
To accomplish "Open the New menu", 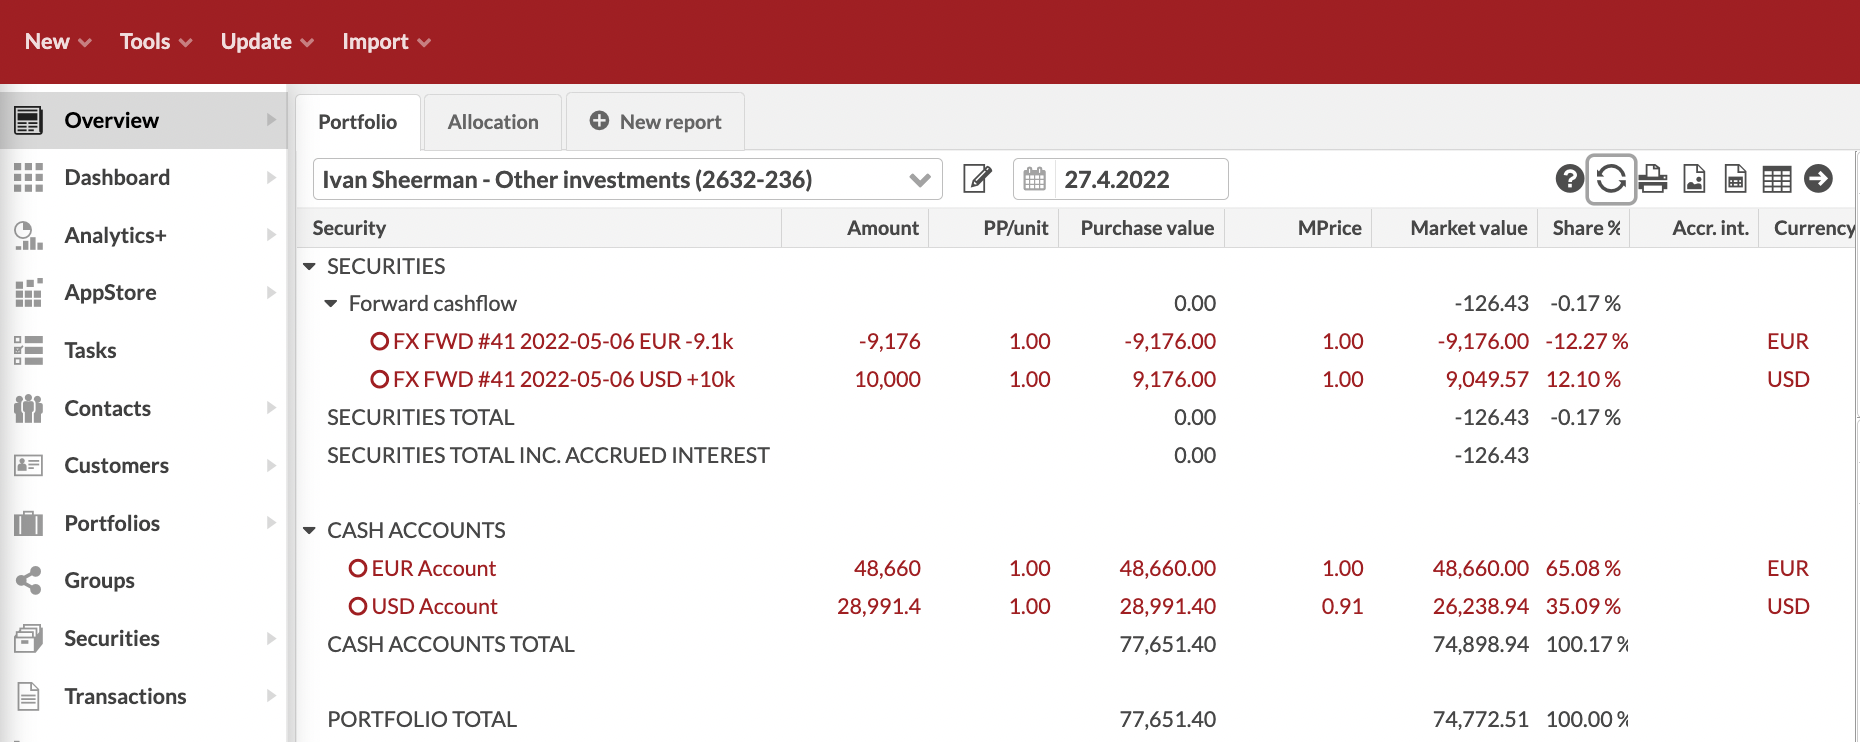I will pyautogui.click(x=58, y=42).
